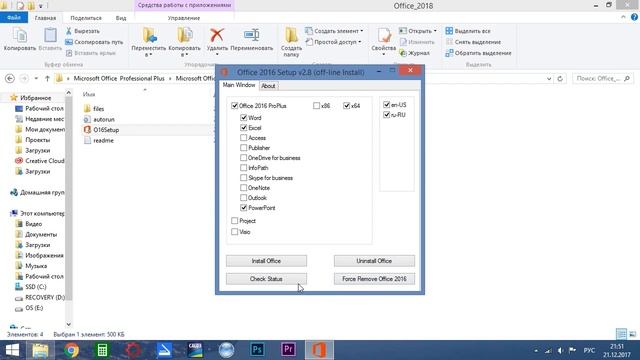Click Move to (Переместить в) icon
640x360 pixels.
pyautogui.click(x=149, y=36)
